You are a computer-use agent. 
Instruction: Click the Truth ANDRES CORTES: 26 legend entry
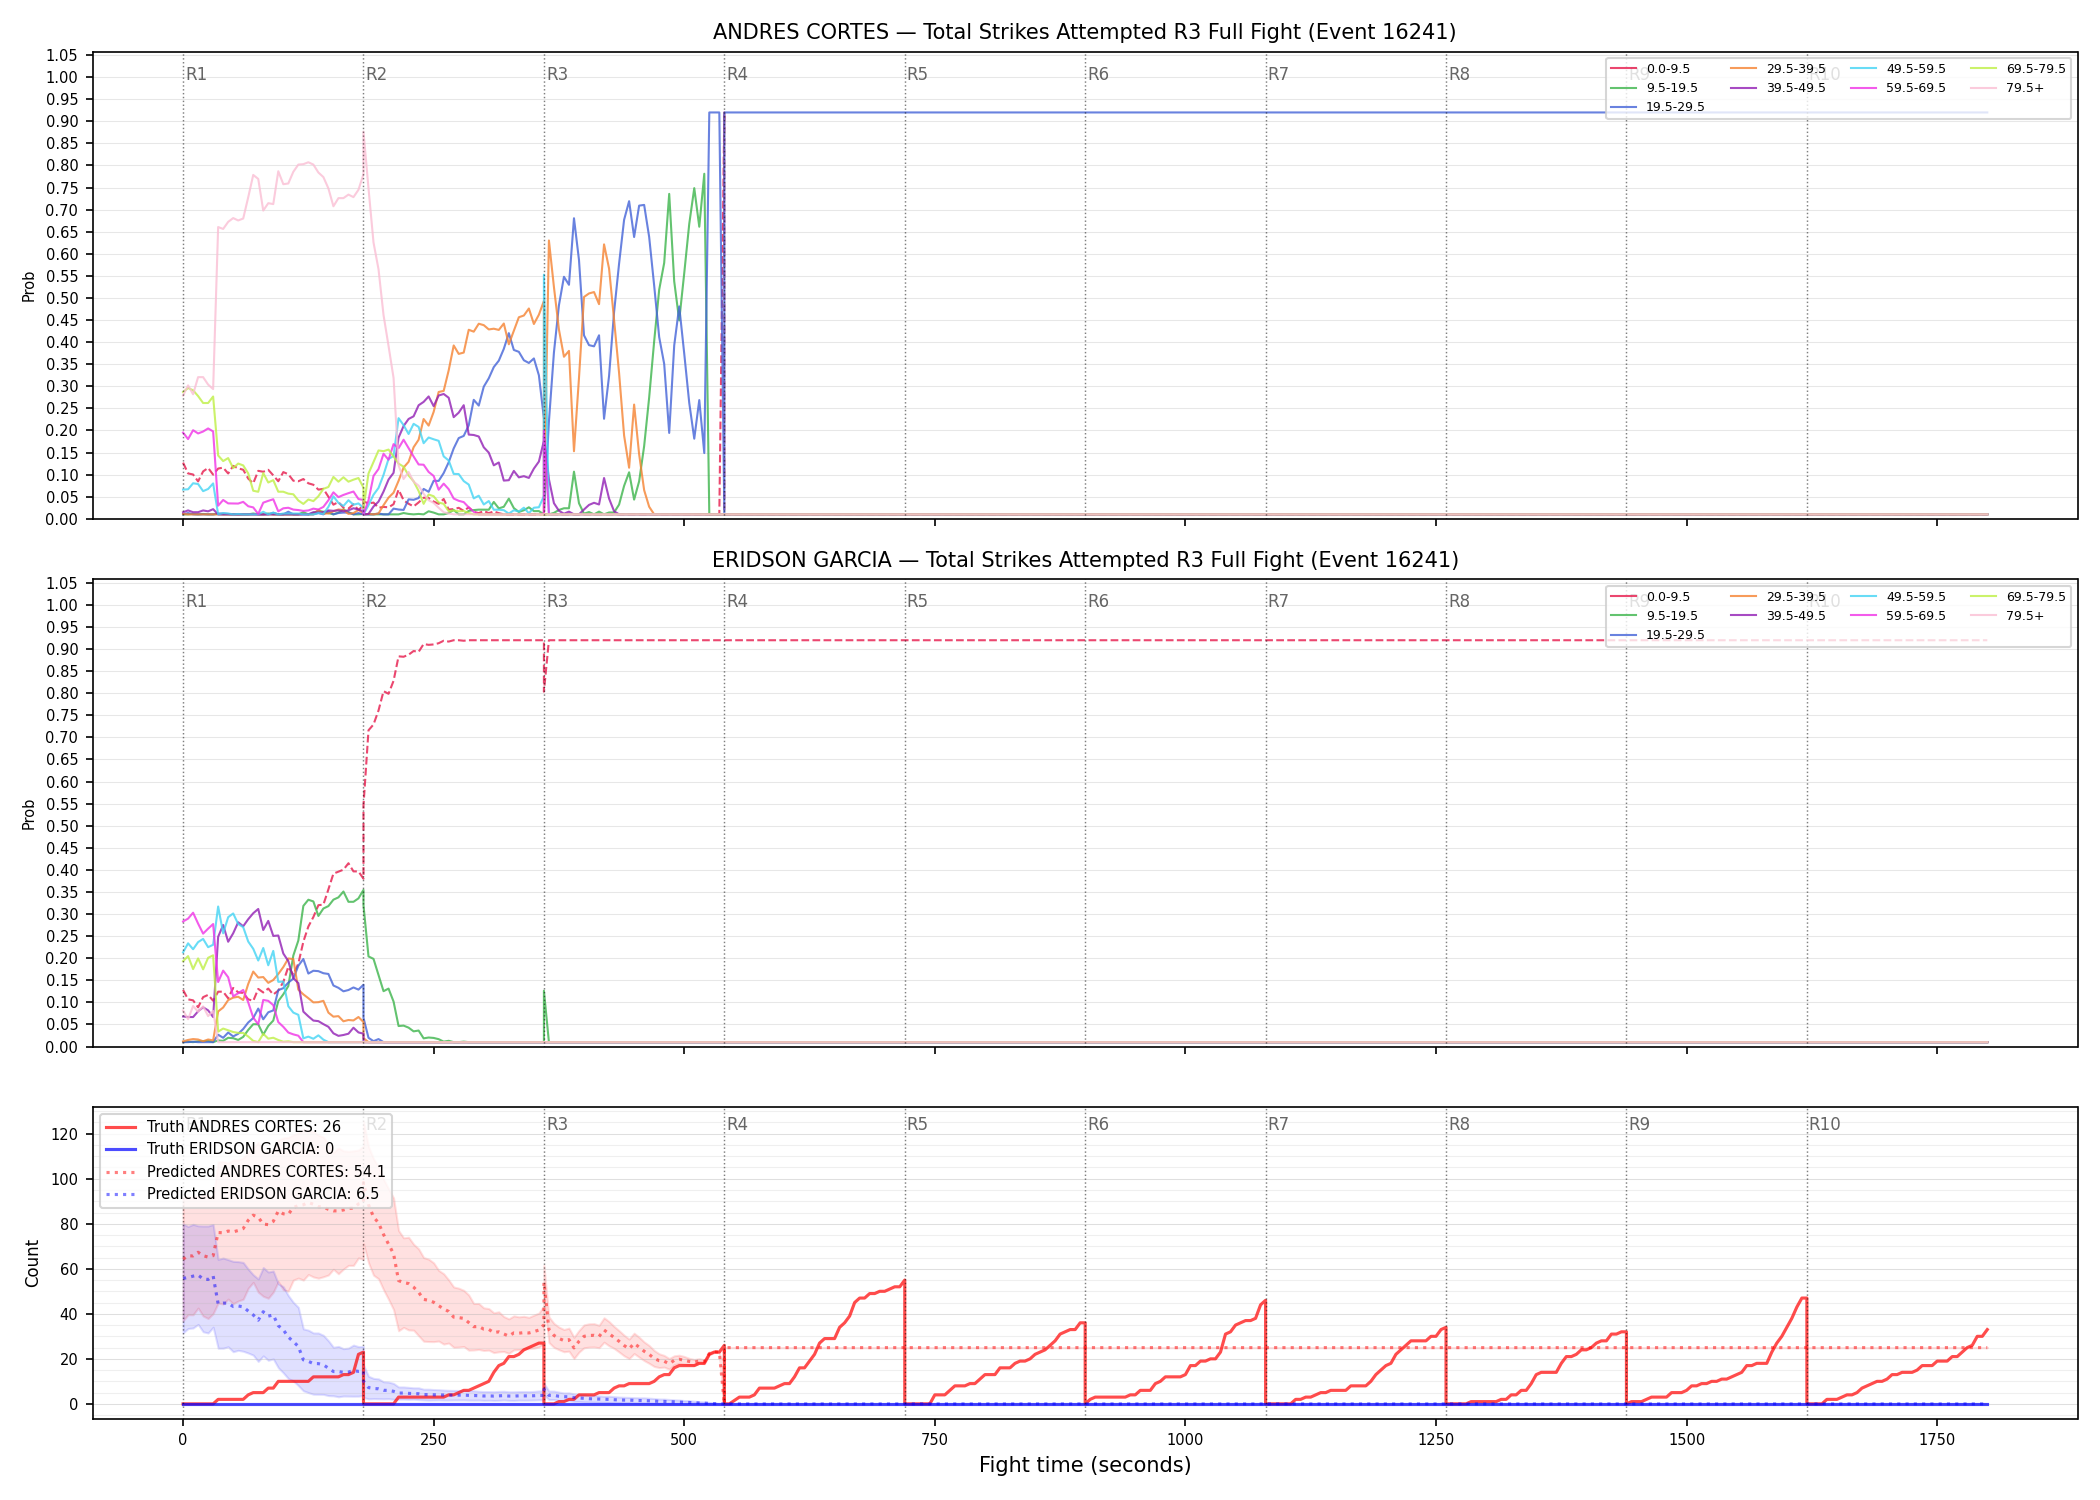pyautogui.click(x=222, y=1127)
